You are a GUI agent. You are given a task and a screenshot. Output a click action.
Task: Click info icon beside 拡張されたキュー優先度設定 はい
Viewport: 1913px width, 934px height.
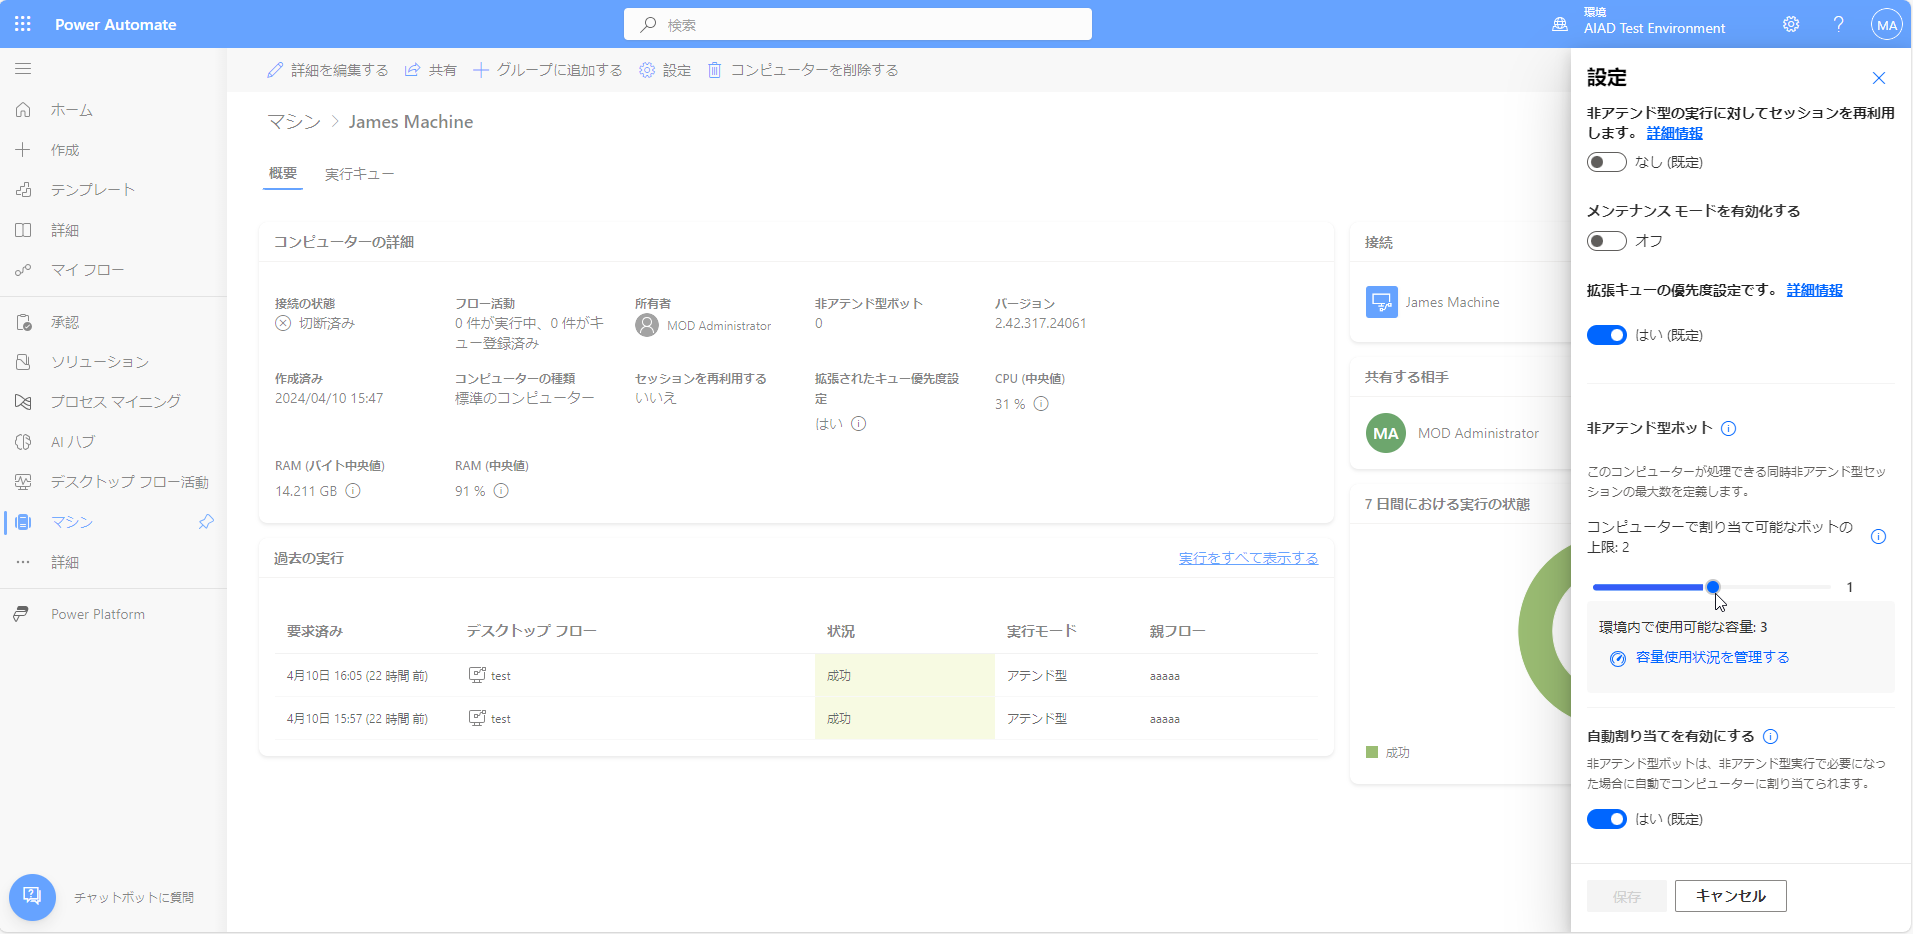click(859, 424)
